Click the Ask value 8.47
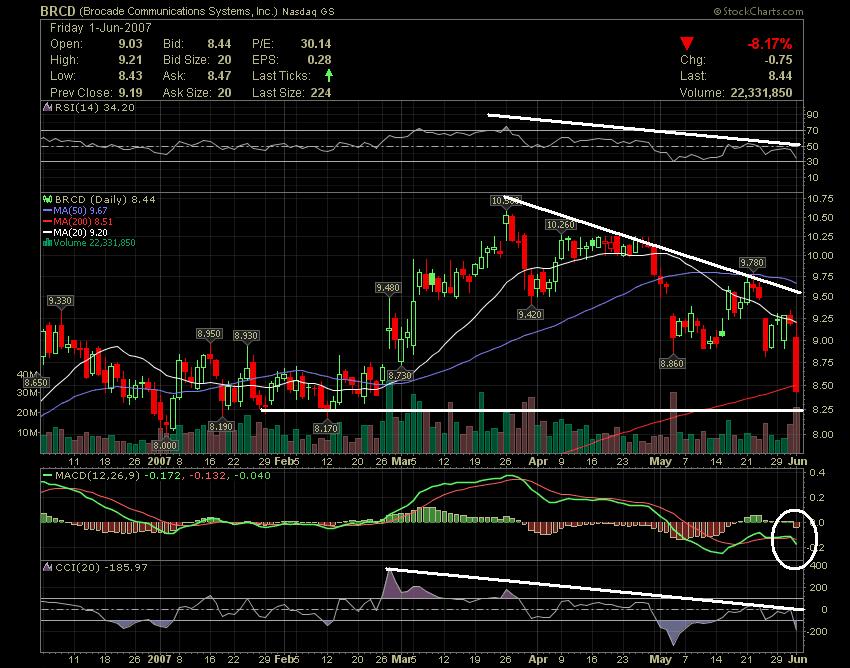The height and width of the screenshot is (668, 850). pyautogui.click(x=220, y=76)
